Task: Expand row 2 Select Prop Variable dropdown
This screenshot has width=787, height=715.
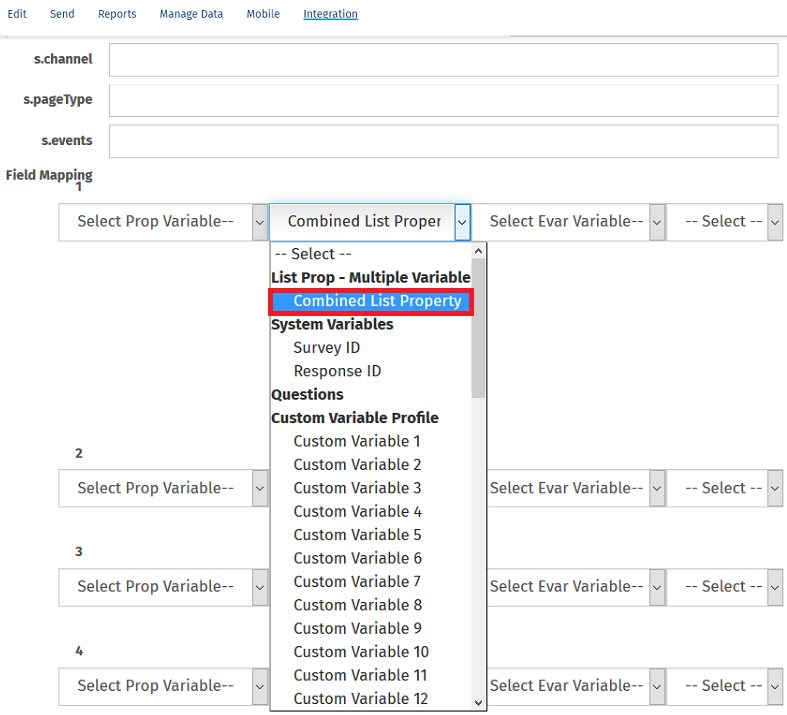Action: tap(163, 488)
